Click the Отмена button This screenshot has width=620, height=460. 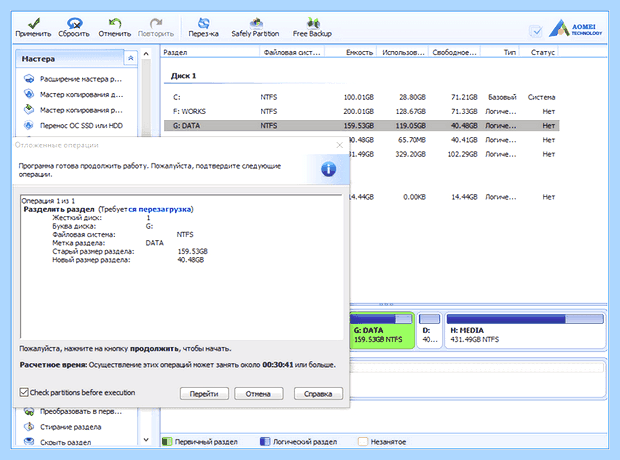tap(258, 394)
